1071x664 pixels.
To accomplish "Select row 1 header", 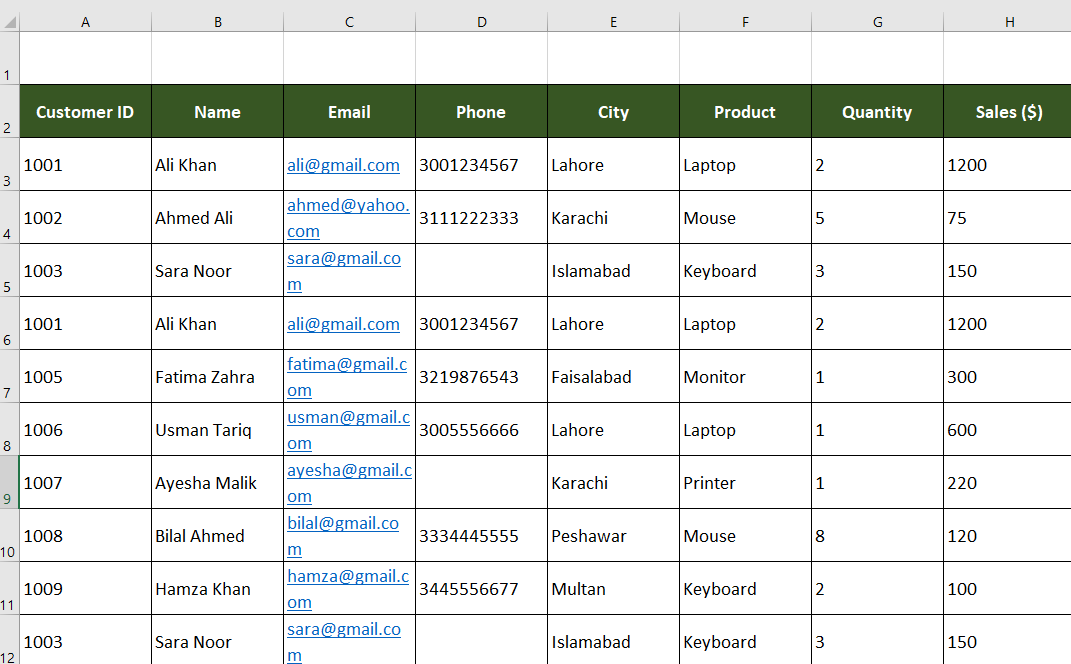I will 10,58.
